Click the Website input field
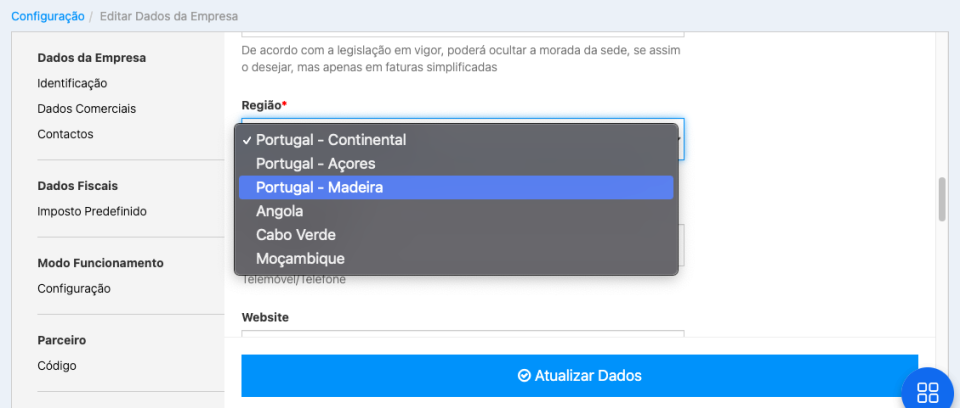The width and height of the screenshot is (960, 408). [462, 339]
